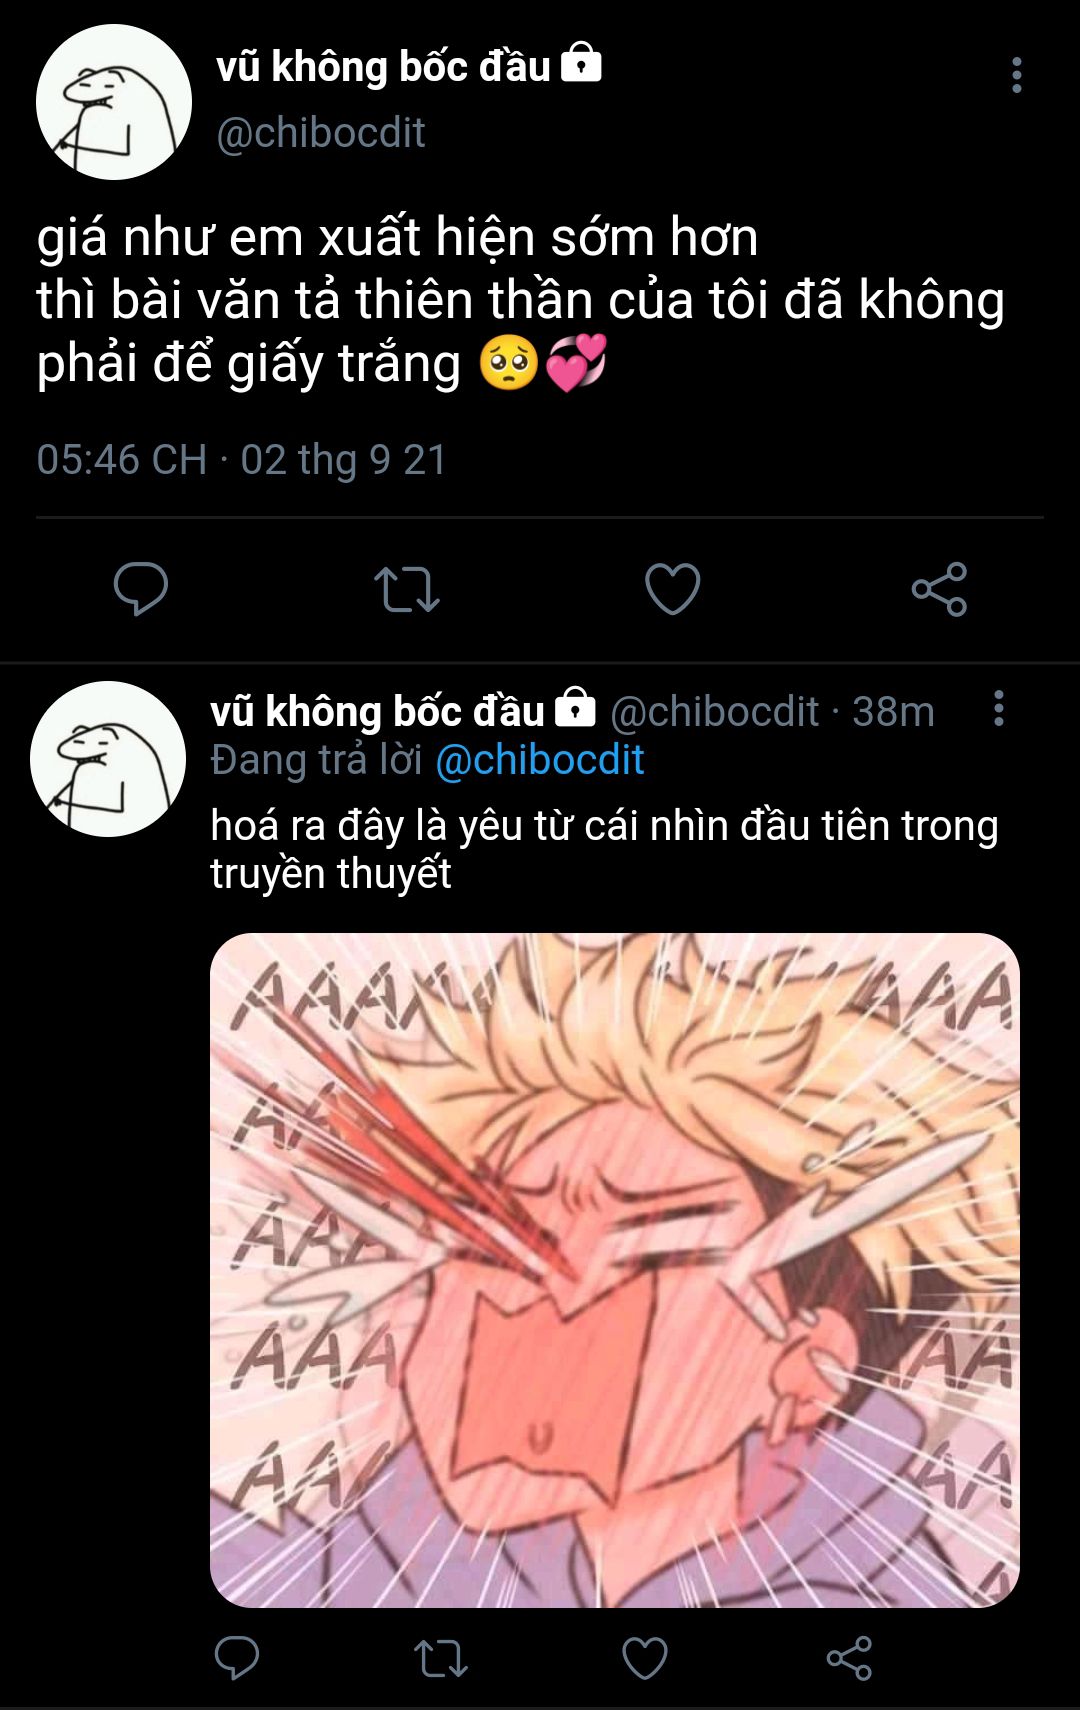
Task: Reply to the tweet with anime image
Action: click(237, 1657)
